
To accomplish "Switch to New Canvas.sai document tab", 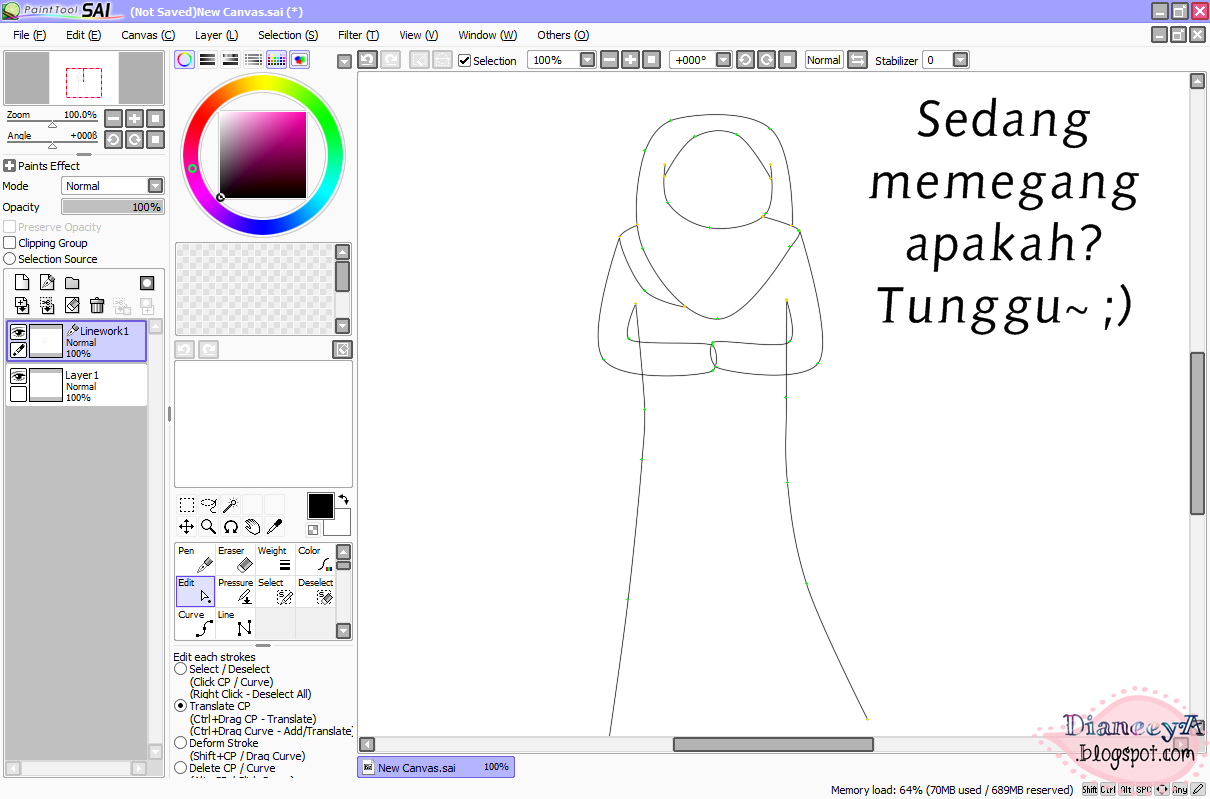I will (436, 767).
